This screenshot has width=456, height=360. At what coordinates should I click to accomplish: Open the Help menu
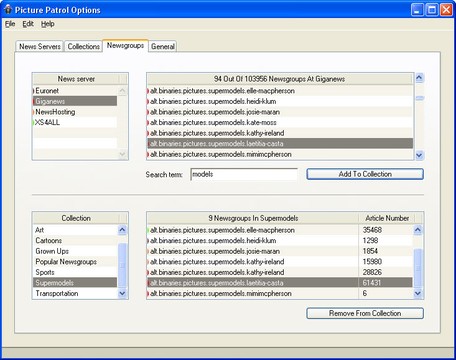click(x=48, y=24)
